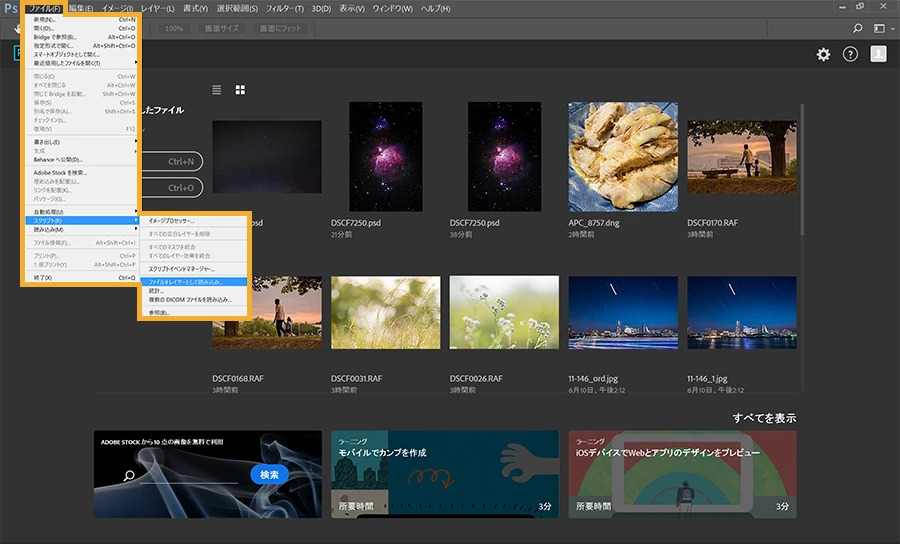
Task: Click the Adobe Stock search field
Action: click(188, 476)
